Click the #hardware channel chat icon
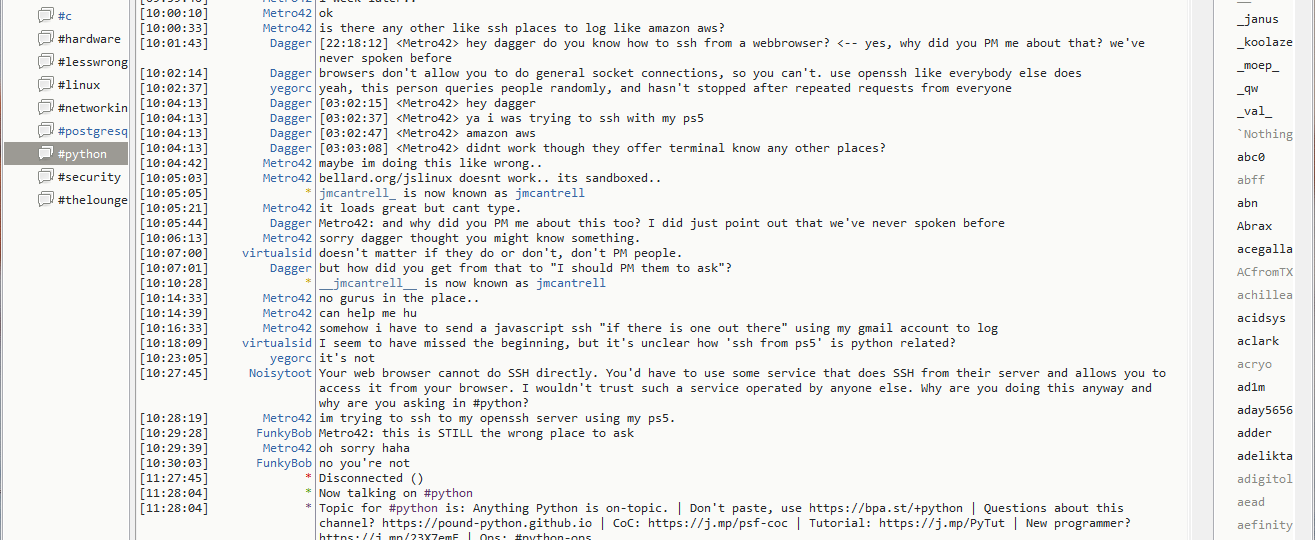The height and width of the screenshot is (540, 1315). click(45, 39)
